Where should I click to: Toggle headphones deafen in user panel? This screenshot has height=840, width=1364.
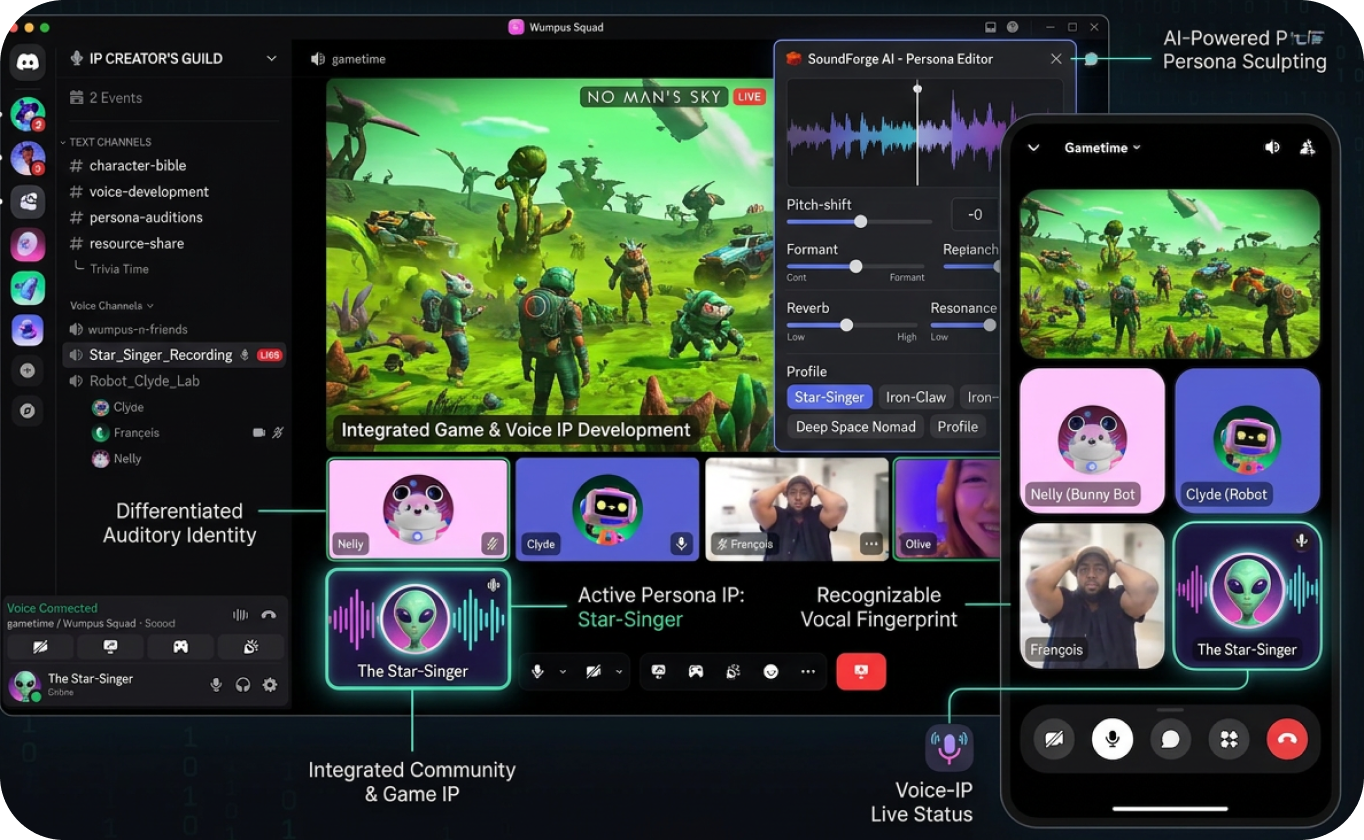point(242,685)
